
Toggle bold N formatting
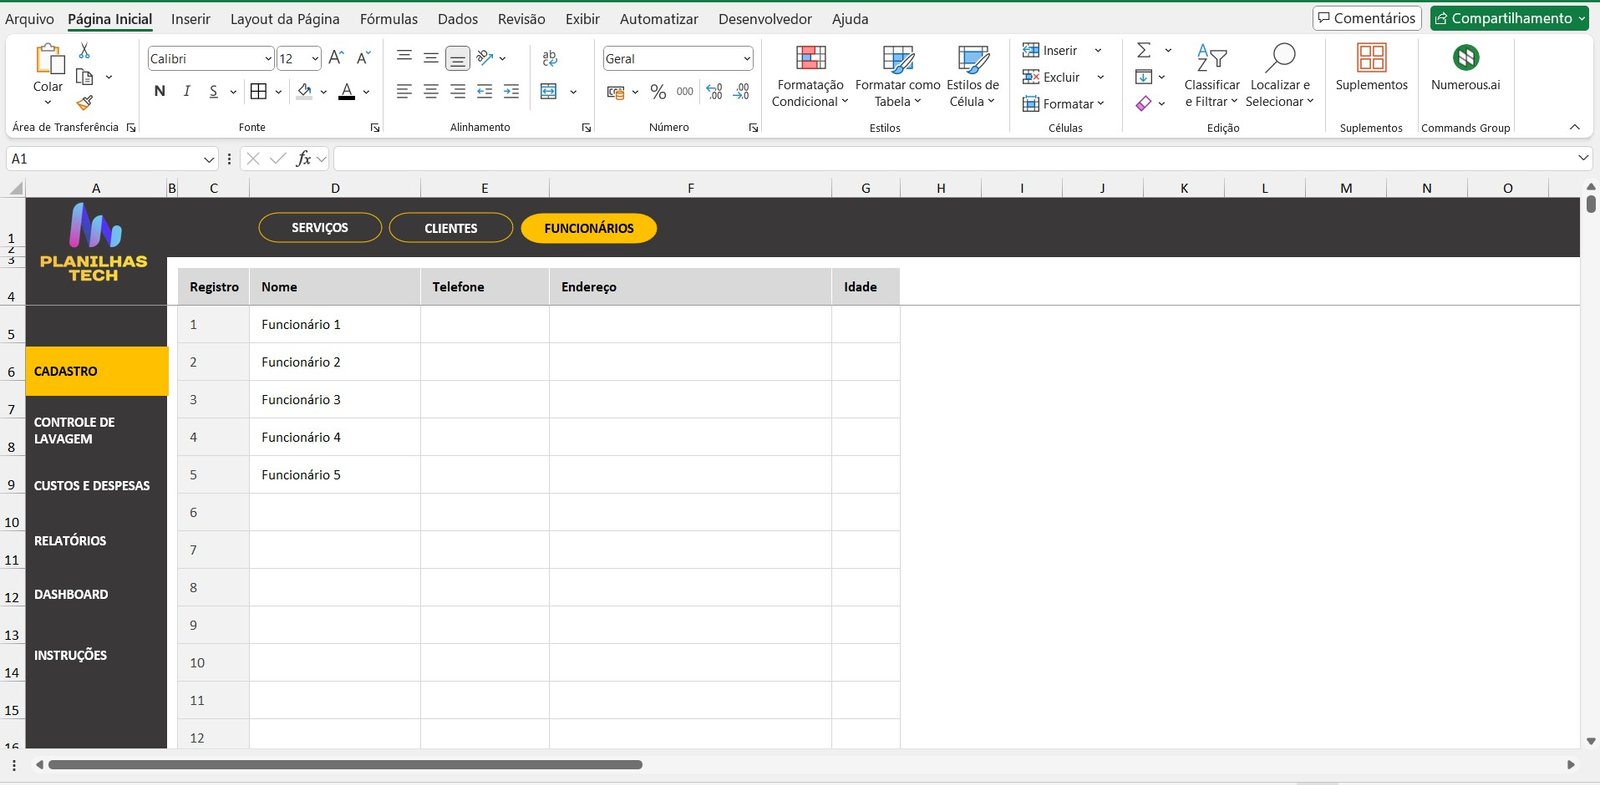pyautogui.click(x=160, y=91)
